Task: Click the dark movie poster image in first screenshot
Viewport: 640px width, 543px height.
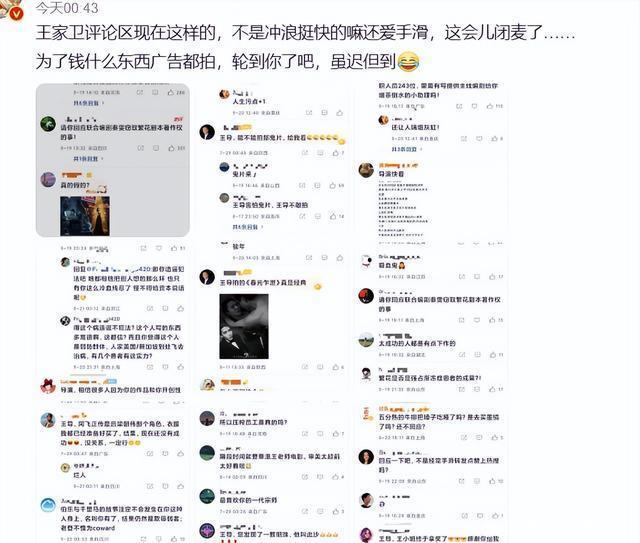Action: 85,216
